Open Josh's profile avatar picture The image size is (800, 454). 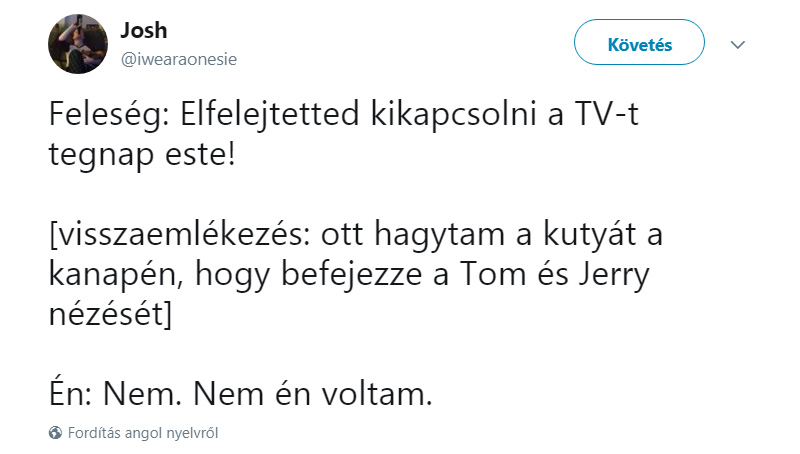78,44
